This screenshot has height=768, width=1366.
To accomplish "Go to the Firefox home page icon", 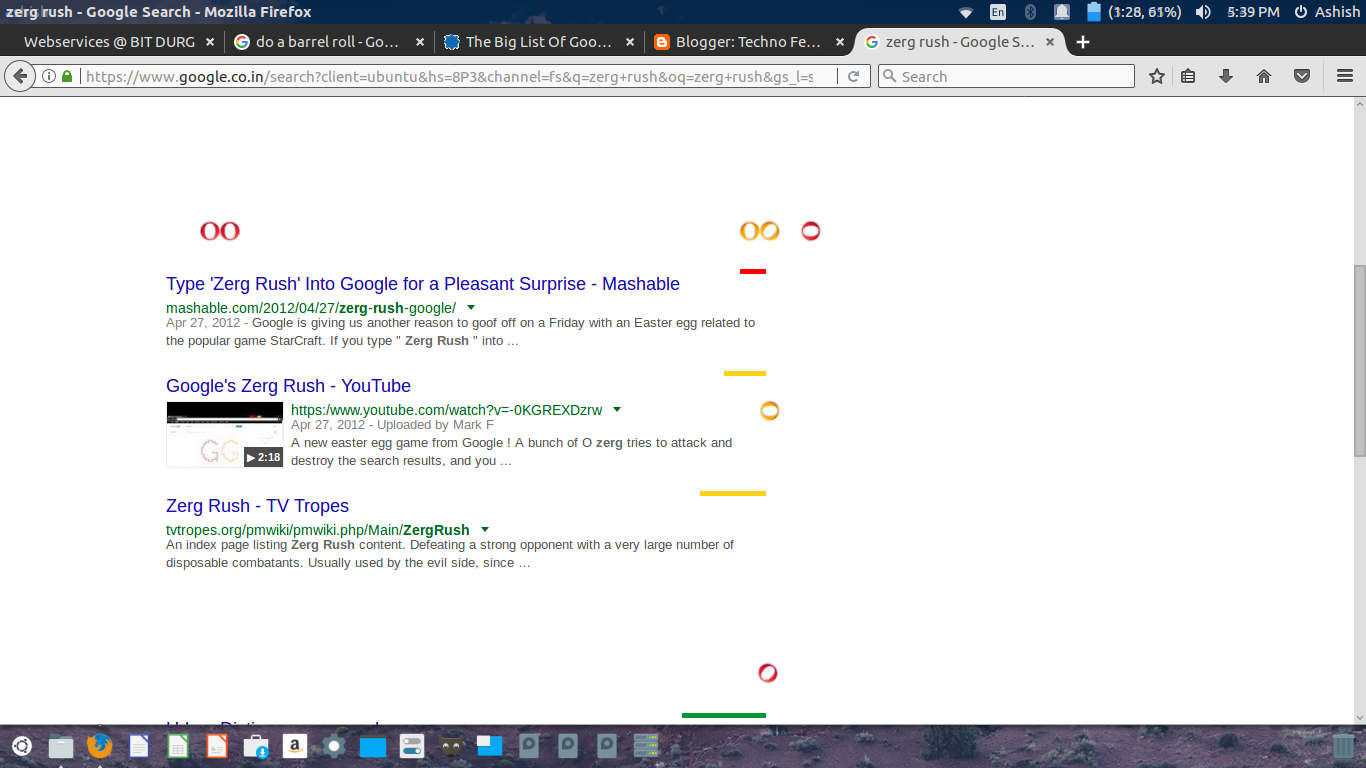I will pyautogui.click(x=1264, y=76).
